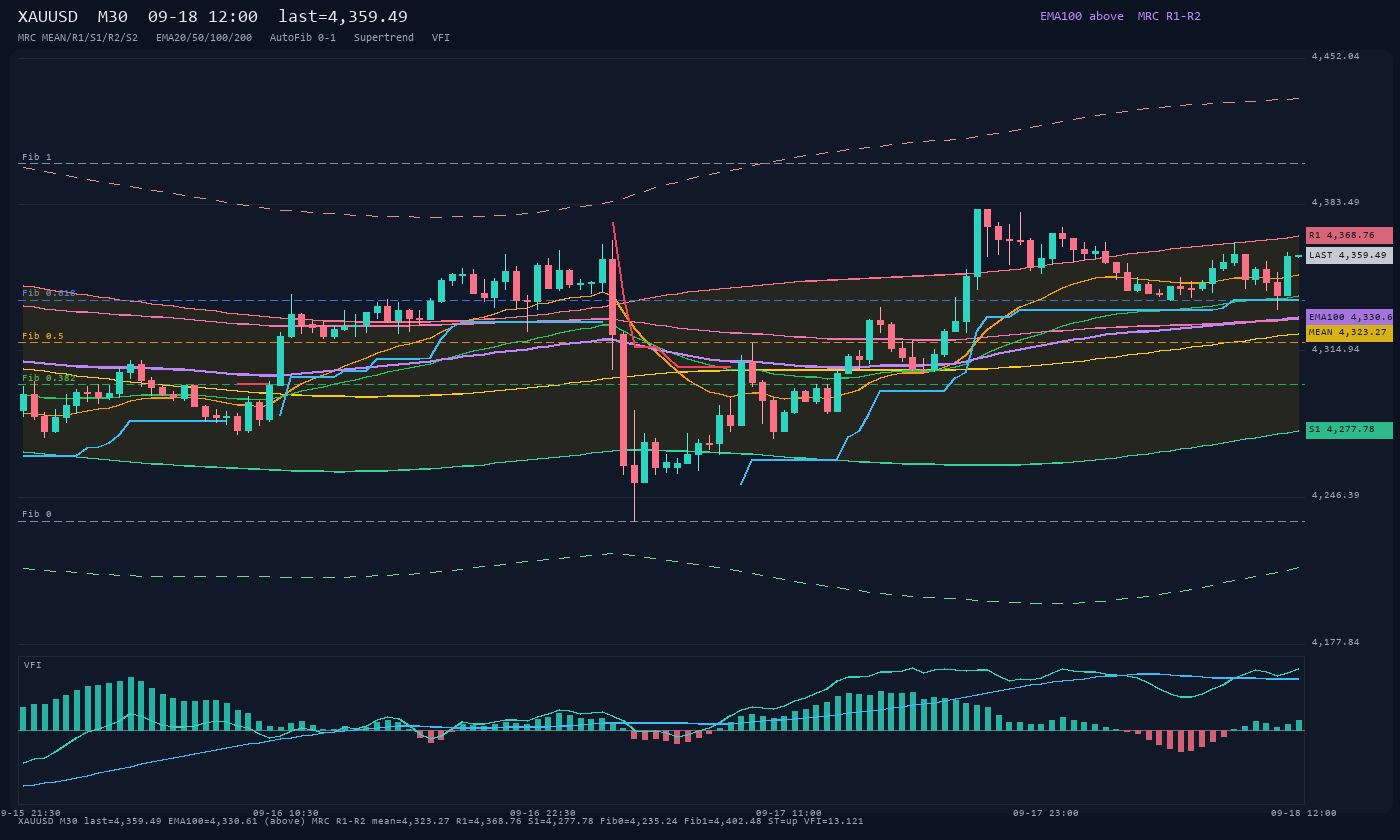Select the 09-17 11:00 time axis label
The width and height of the screenshot is (1400, 840).
click(x=789, y=813)
